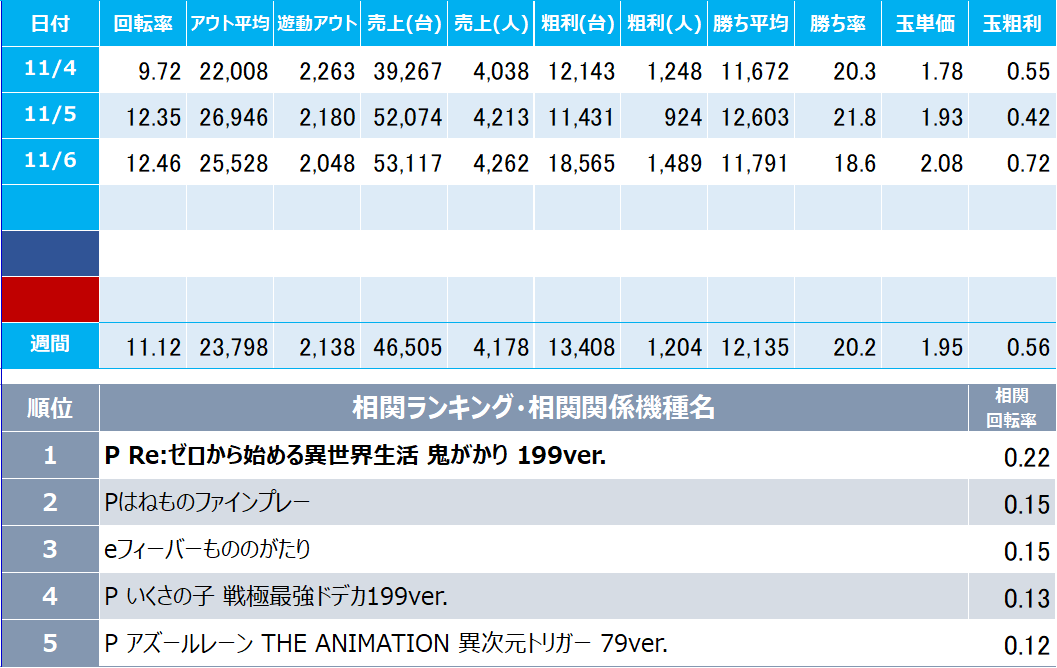Image resolution: width=1057 pixels, height=668 pixels.
Task: Select the 11/6 date row label
Action: (x=49, y=162)
